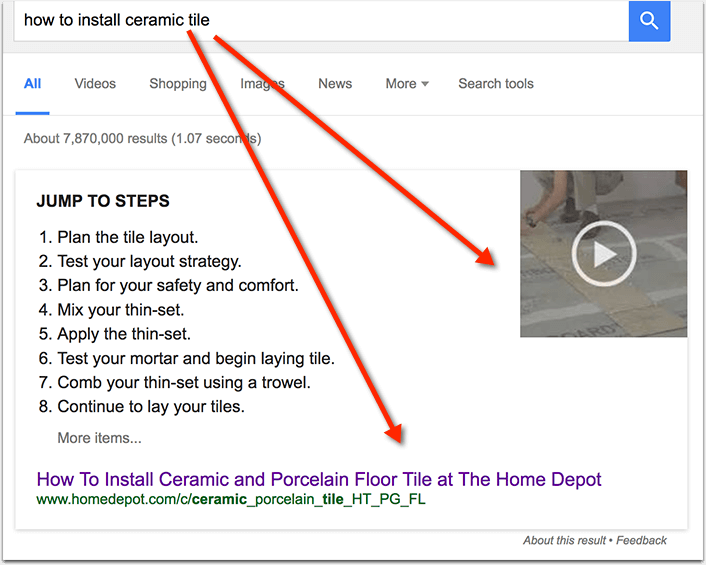Open the Home Depot How To Install link
Viewport: 706px width, 565px height.
[x=319, y=479]
